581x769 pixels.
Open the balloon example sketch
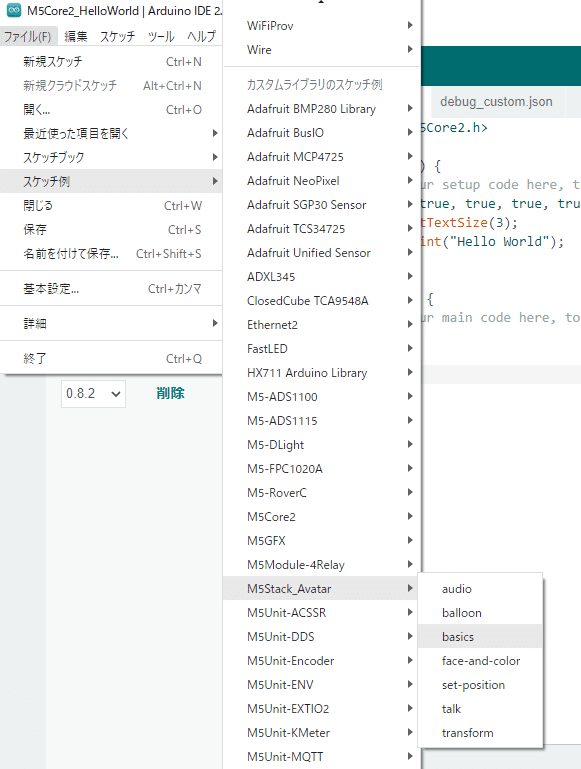coord(480,613)
